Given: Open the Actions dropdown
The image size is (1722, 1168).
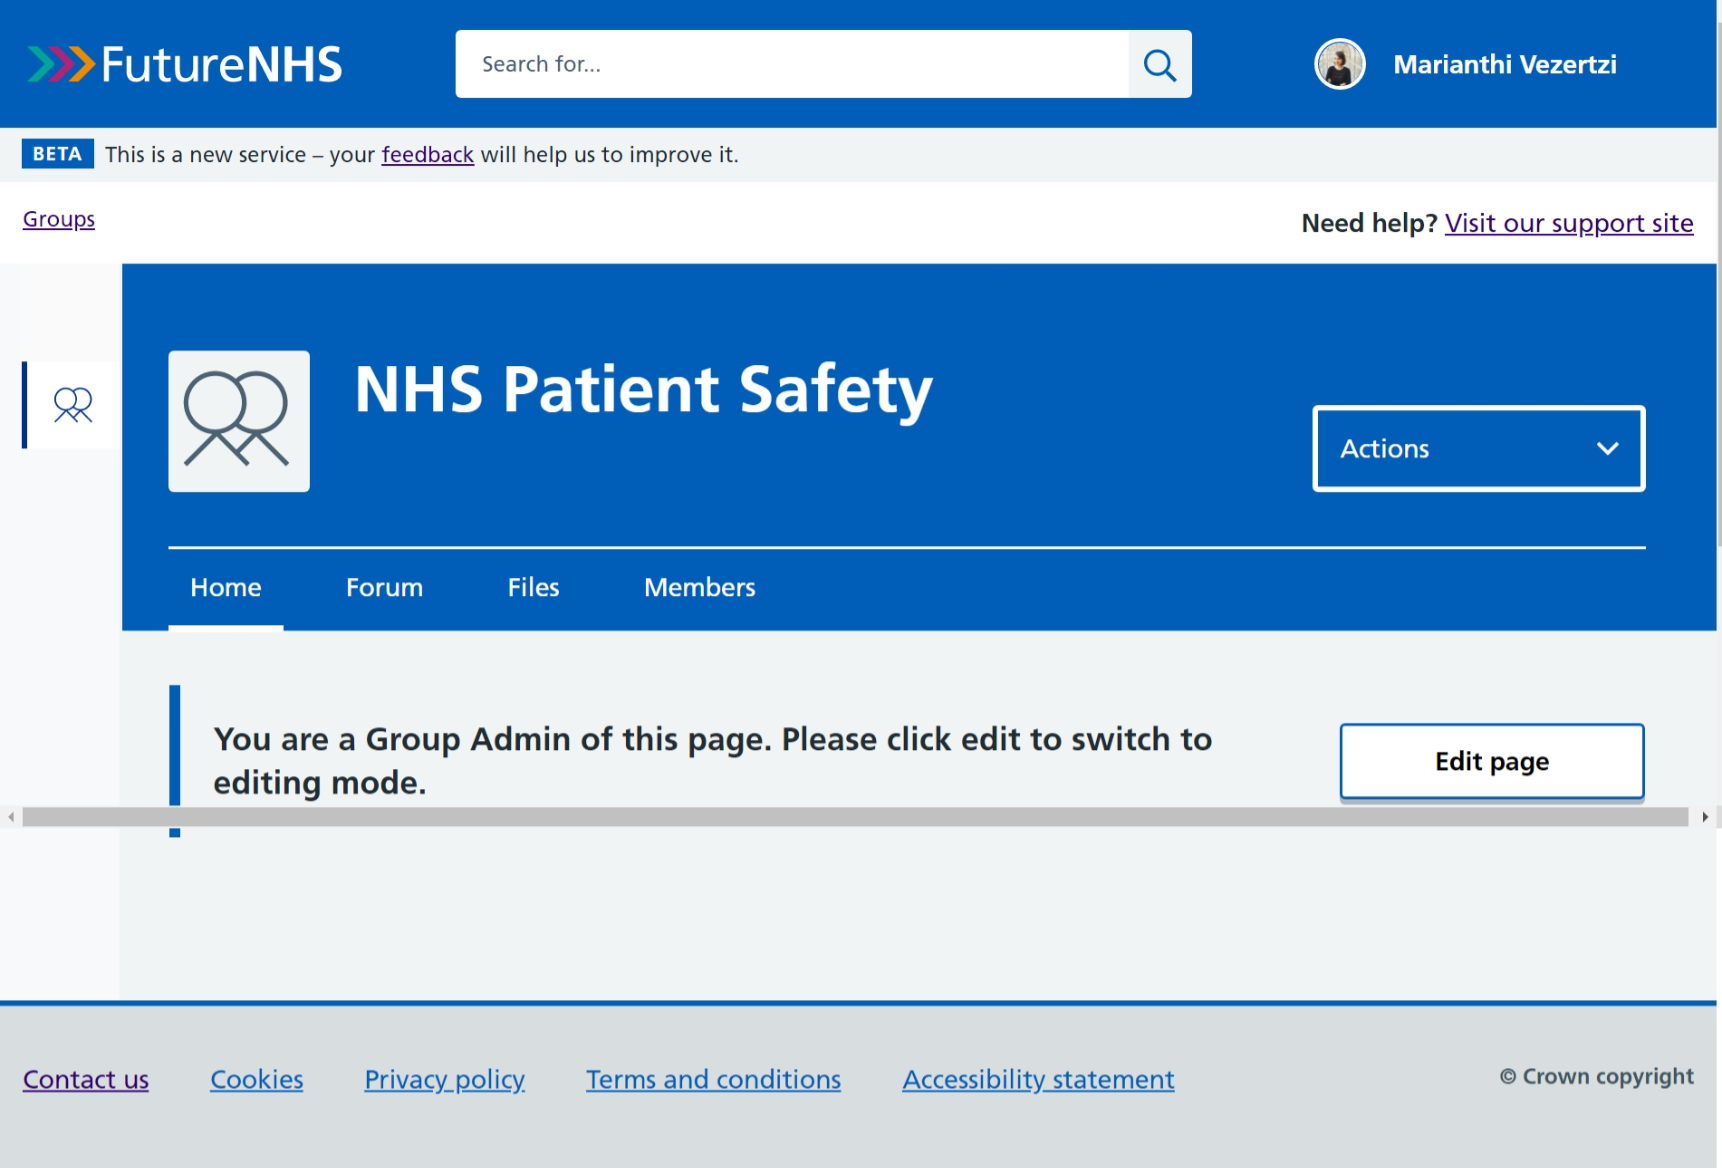Looking at the screenshot, I should click(1478, 448).
